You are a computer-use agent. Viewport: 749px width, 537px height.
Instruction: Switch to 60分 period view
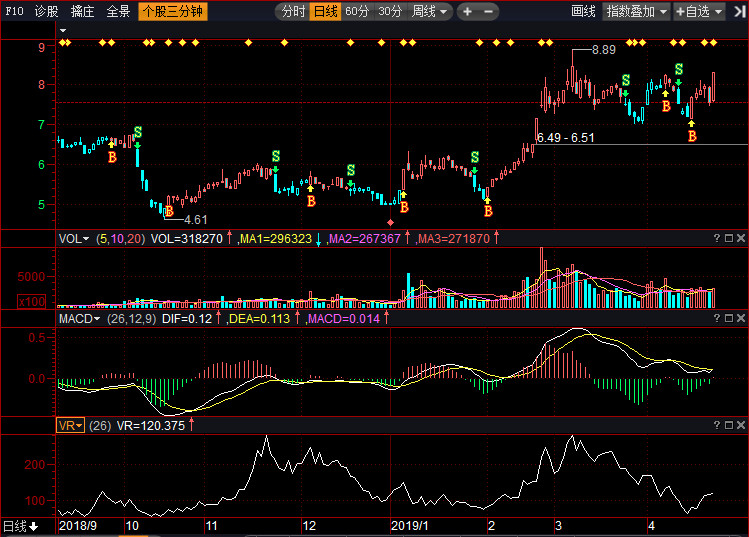[357, 11]
